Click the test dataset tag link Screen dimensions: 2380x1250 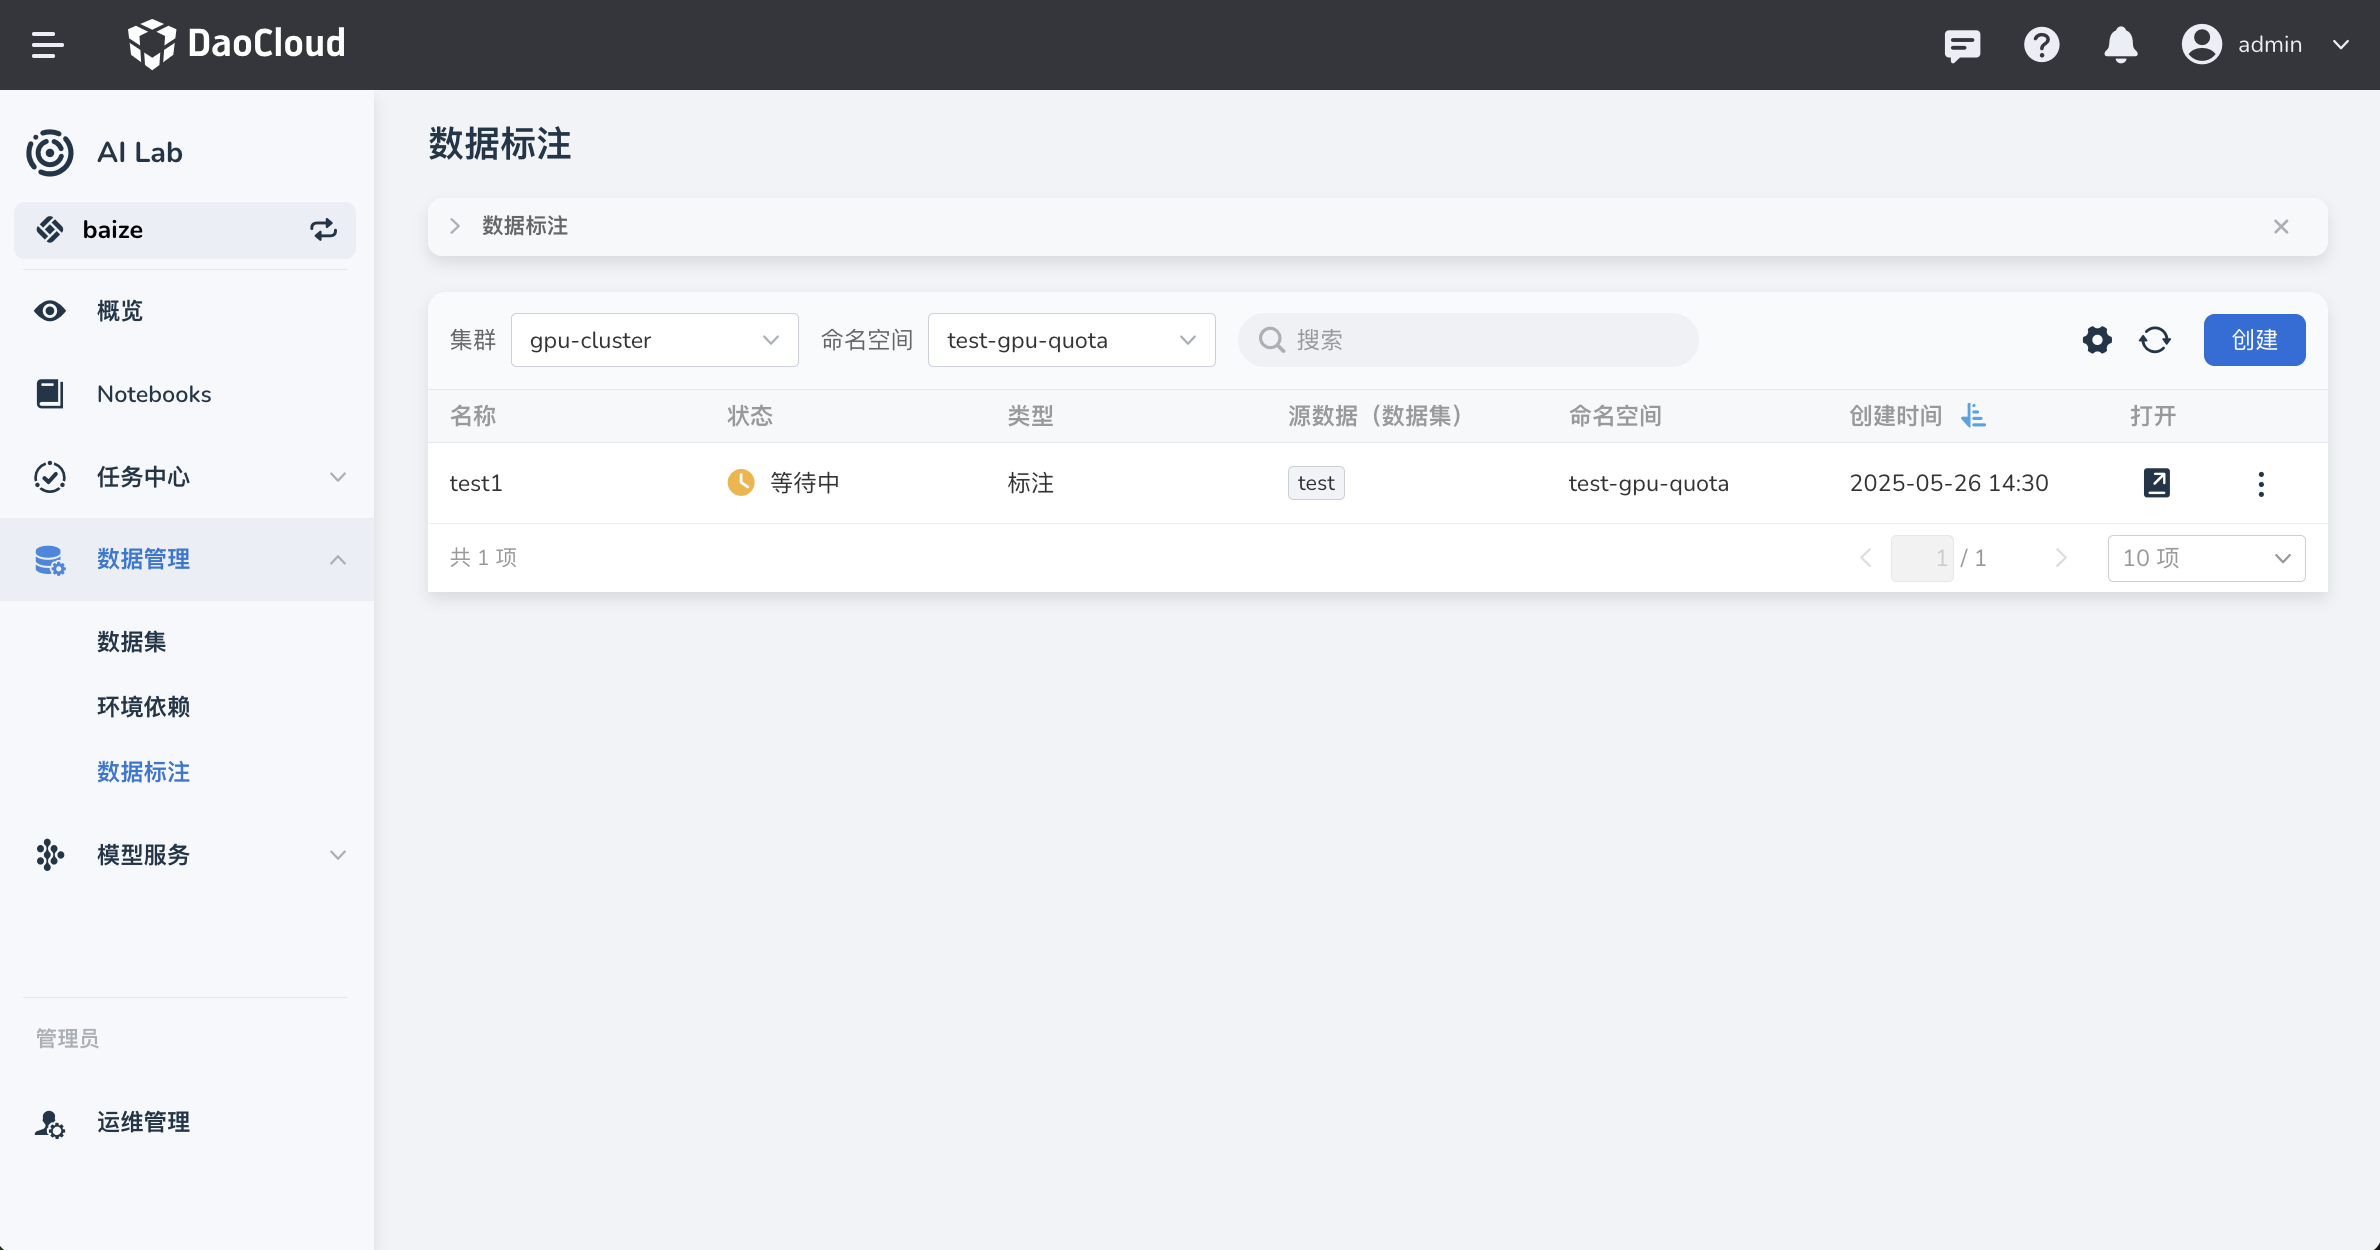[1316, 483]
